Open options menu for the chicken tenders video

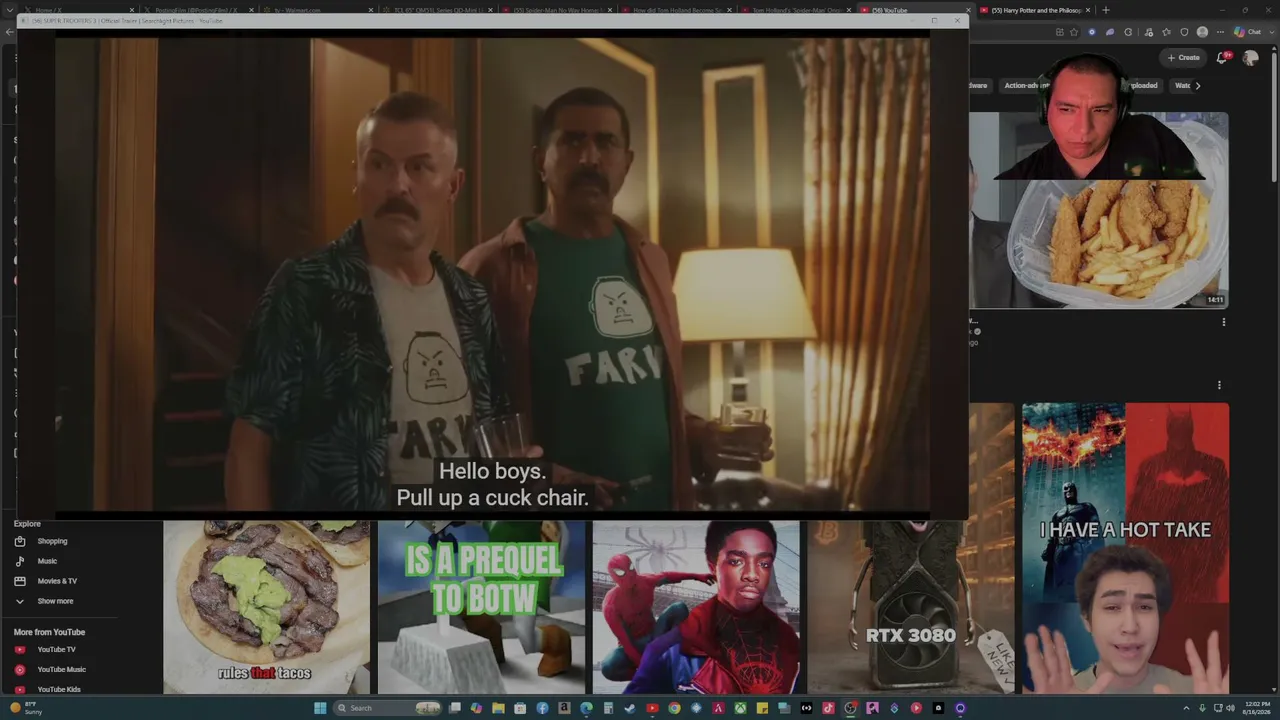point(1224,322)
